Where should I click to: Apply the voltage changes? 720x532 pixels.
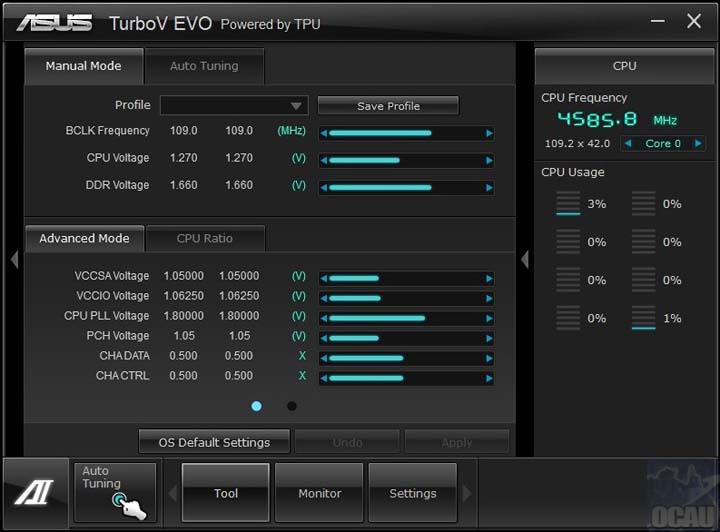[x=457, y=442]
